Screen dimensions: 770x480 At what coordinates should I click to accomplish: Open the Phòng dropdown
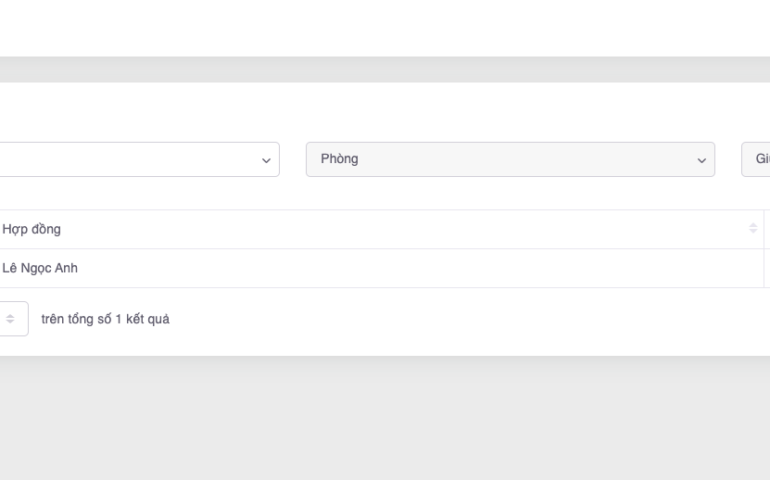pyautogui.click(x=509, y=159)
